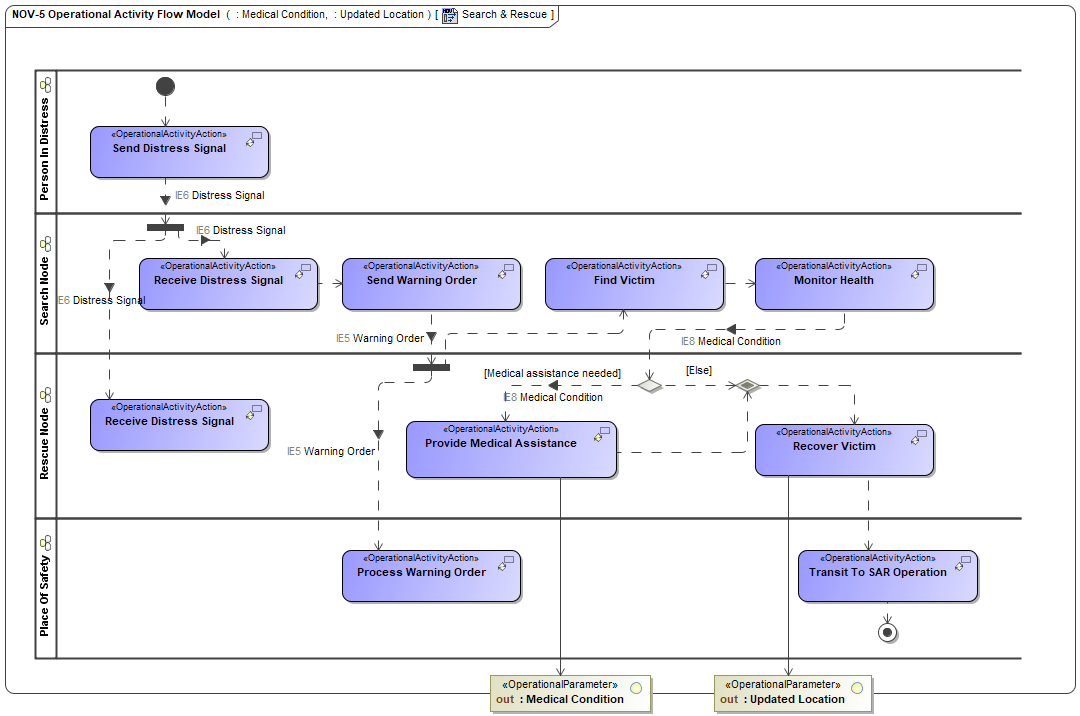This screenshot has width=1080, height=716.
Task: Click the merge diamond next to Else guard
Action: [x=746, y=385]
